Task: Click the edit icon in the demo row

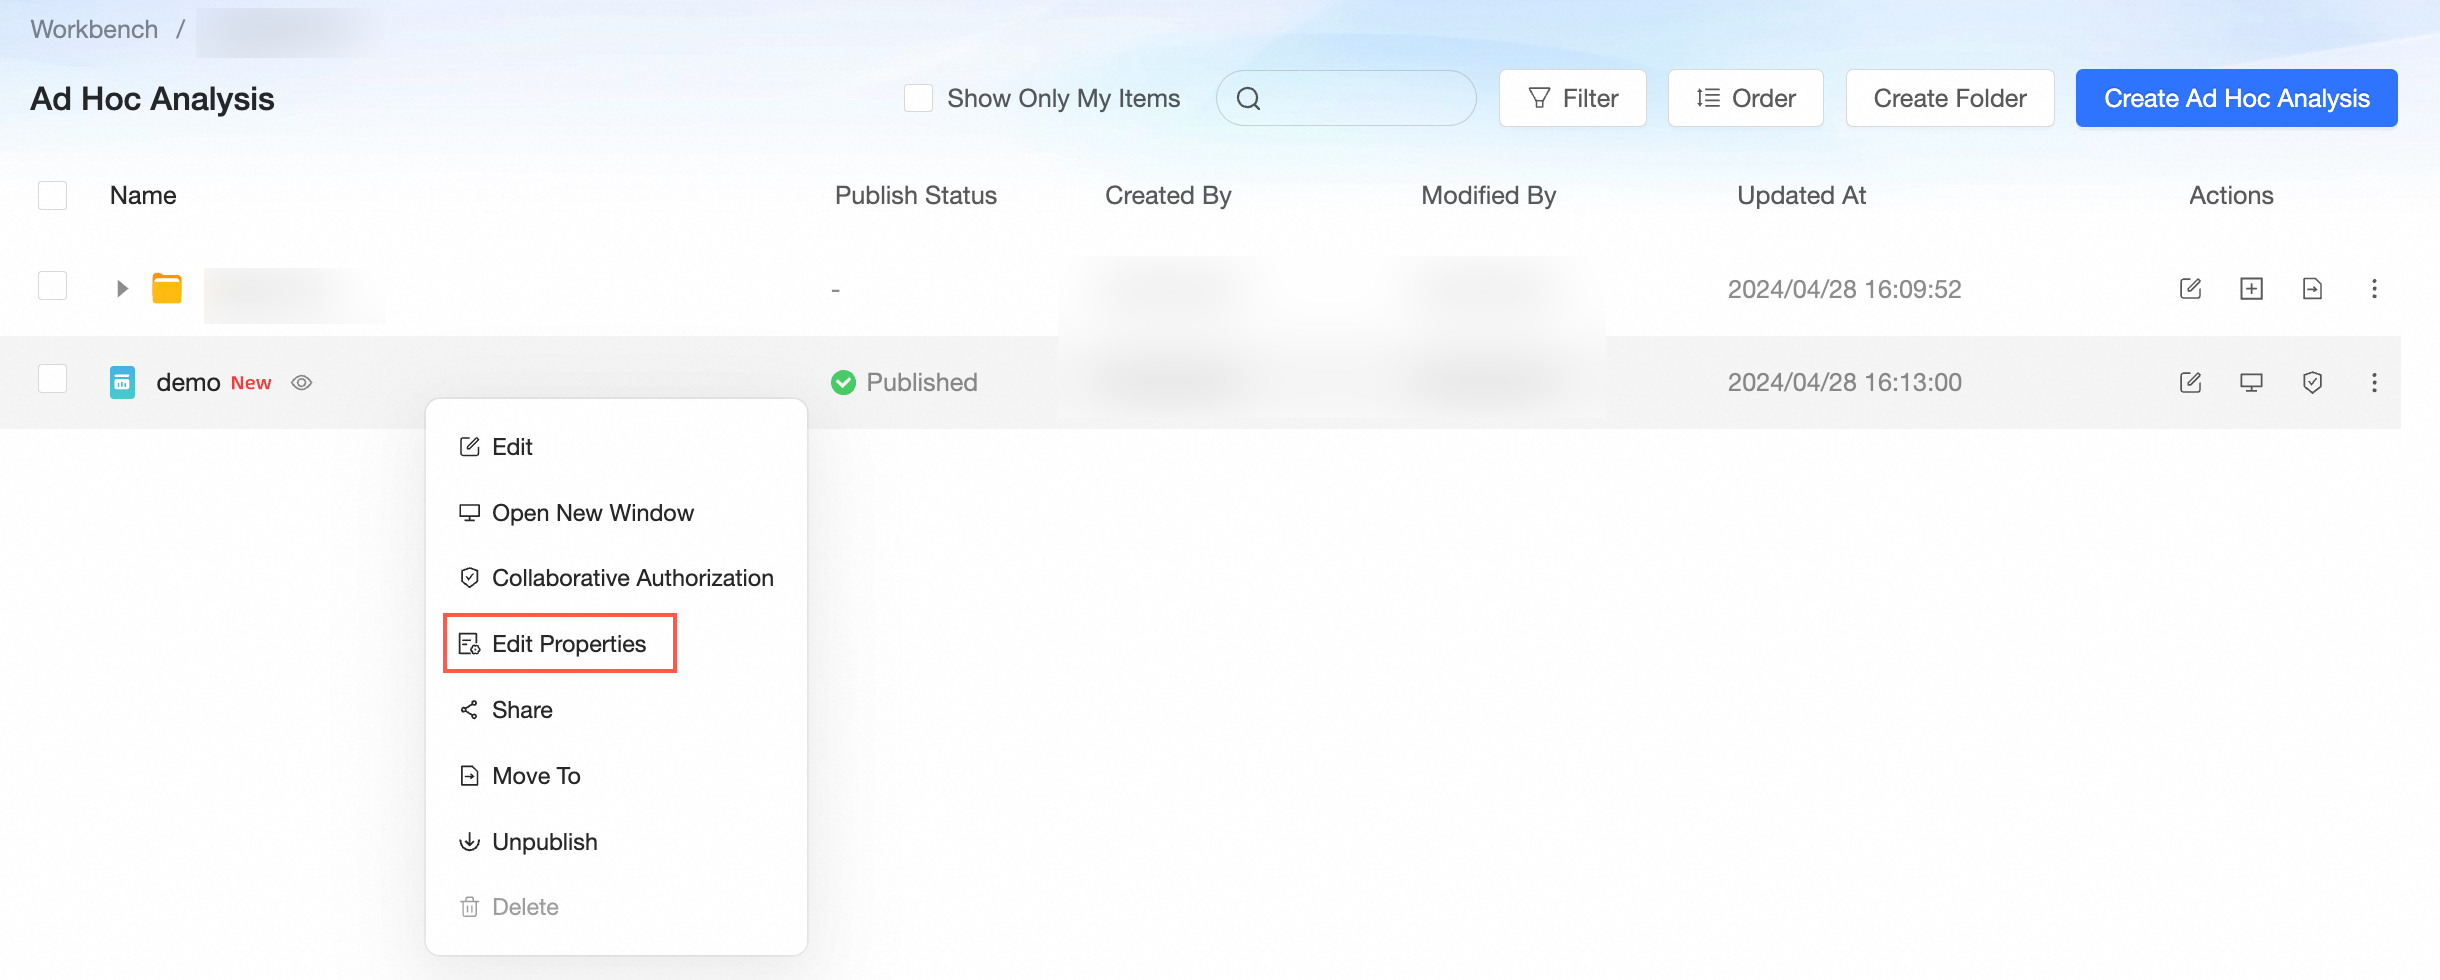Action: click(2190, 382)
